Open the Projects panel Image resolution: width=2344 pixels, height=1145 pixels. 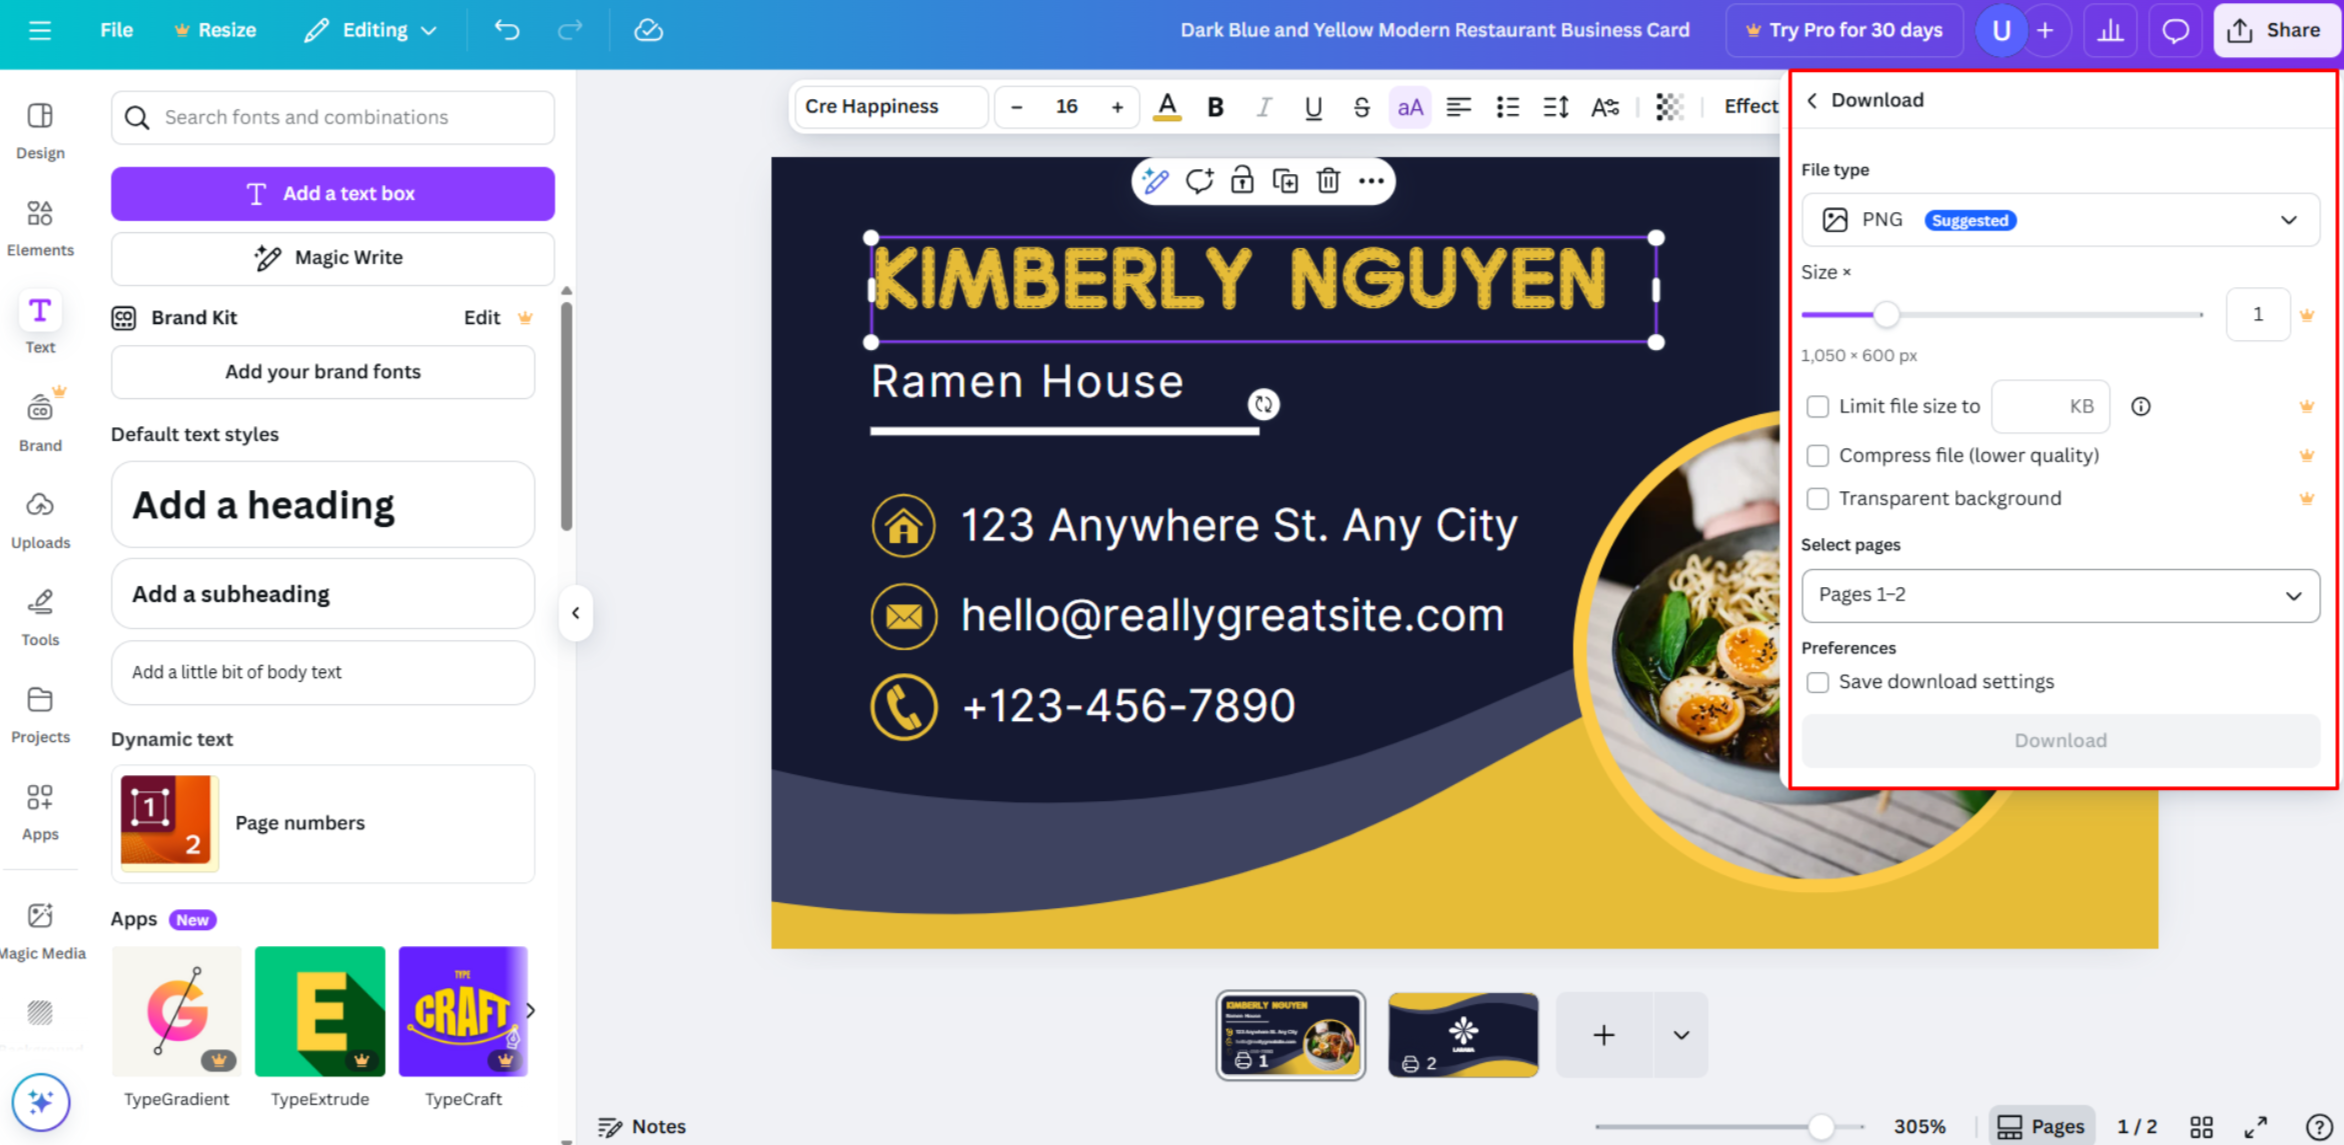pyautogui.click(x=40, y=710)
